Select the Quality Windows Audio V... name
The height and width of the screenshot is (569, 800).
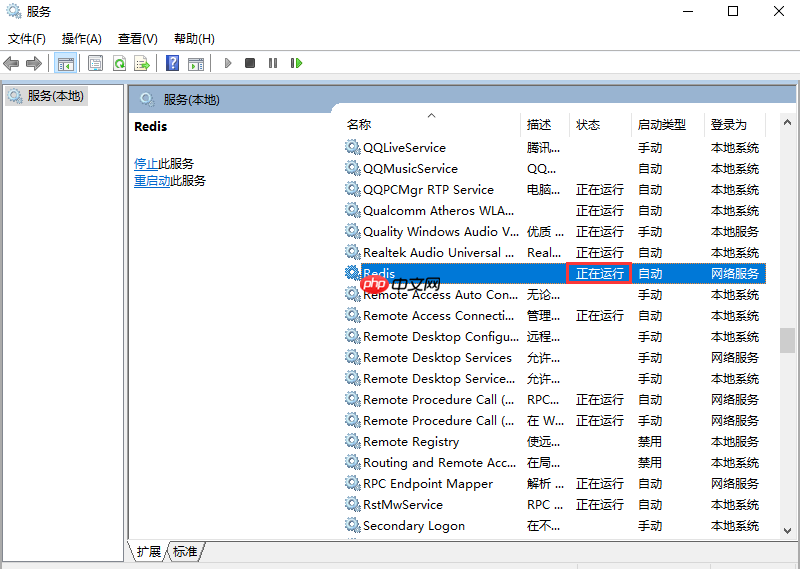(441, 232)
